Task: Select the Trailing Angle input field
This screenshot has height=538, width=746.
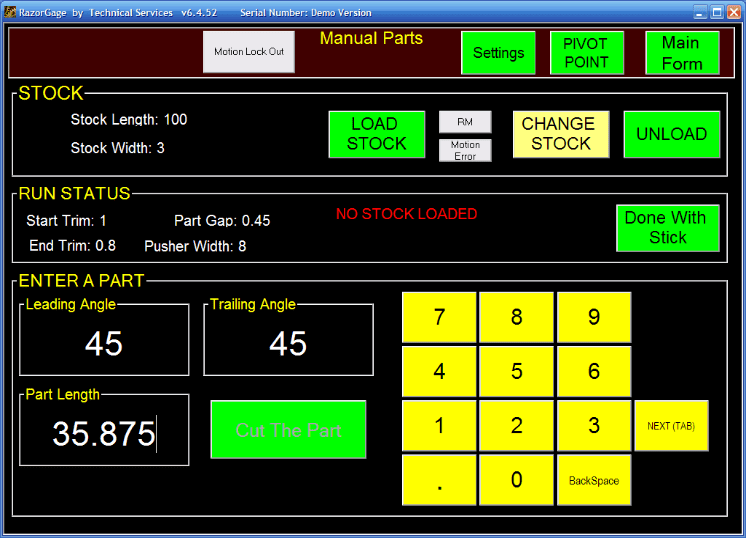Action: point(288,343)
